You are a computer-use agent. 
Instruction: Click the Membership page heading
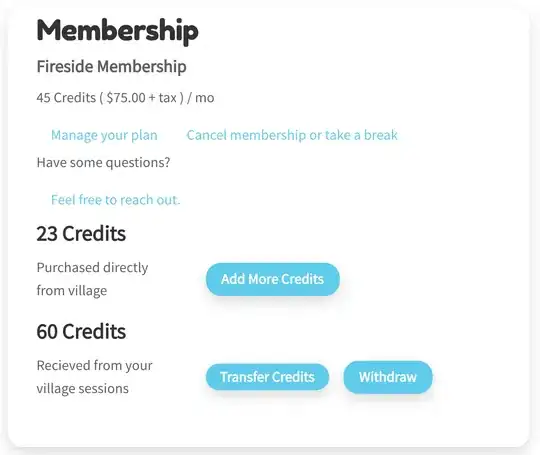[117, 32]
